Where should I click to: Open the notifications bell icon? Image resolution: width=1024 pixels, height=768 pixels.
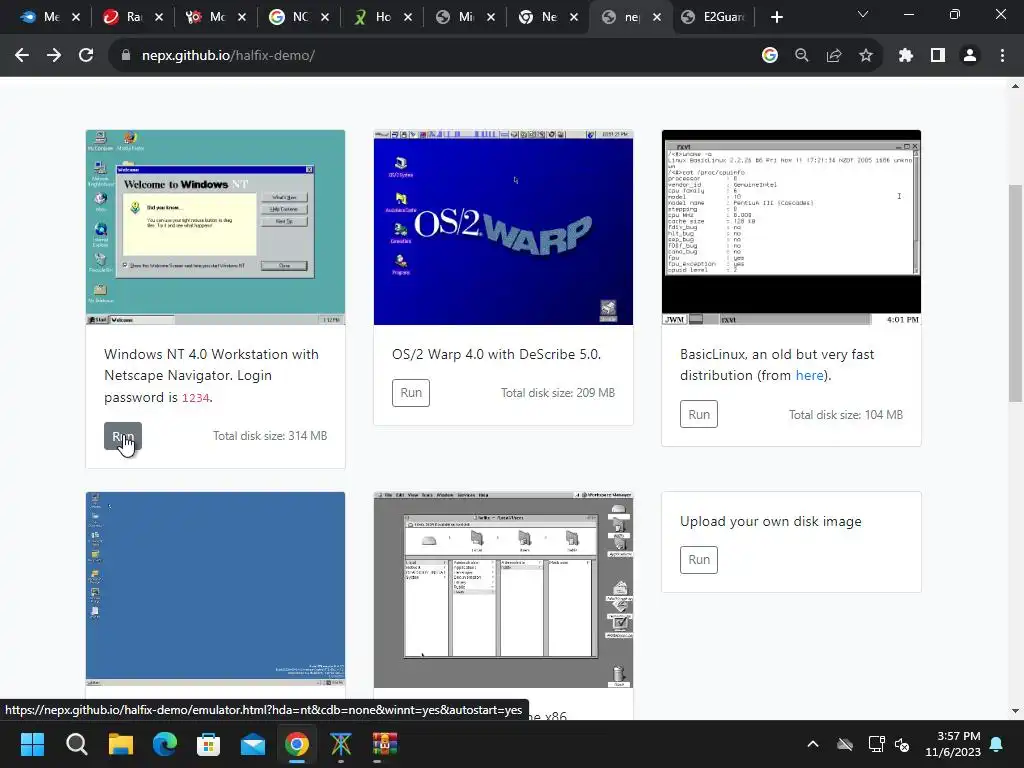tap(997, 744)
